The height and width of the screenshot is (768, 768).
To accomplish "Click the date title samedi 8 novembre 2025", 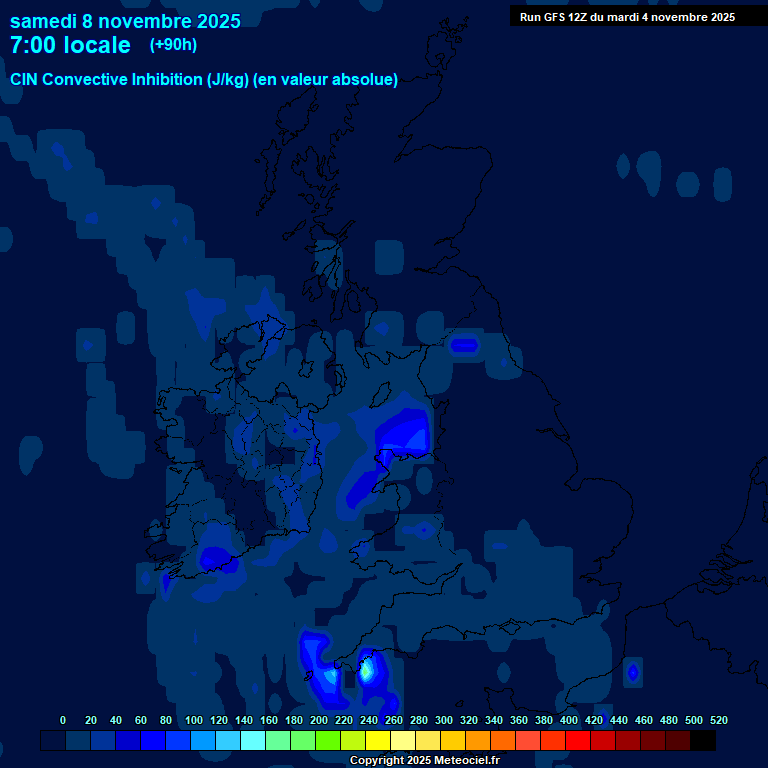I will (x=125, y=21).
